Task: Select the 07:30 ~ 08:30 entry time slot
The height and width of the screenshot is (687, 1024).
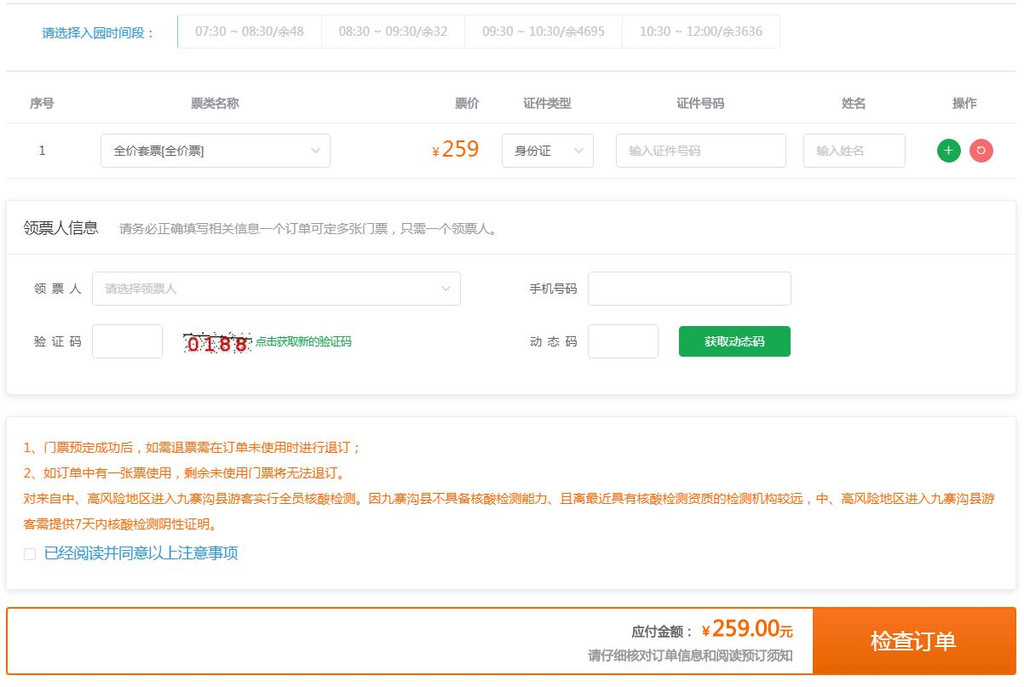Action: pos(249,31)
